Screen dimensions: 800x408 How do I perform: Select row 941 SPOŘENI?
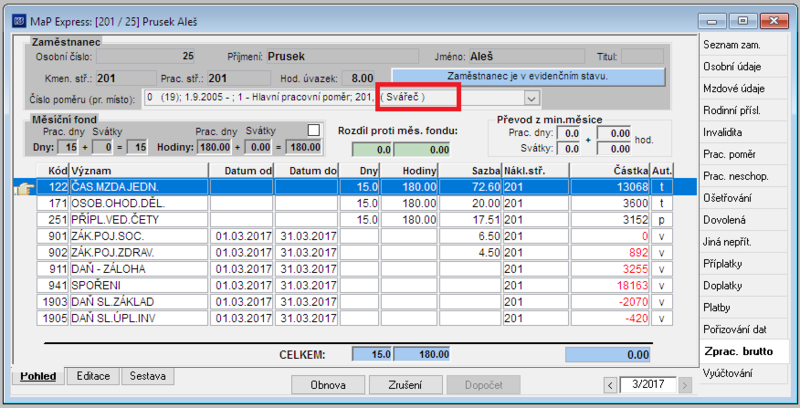coord(355,285)
